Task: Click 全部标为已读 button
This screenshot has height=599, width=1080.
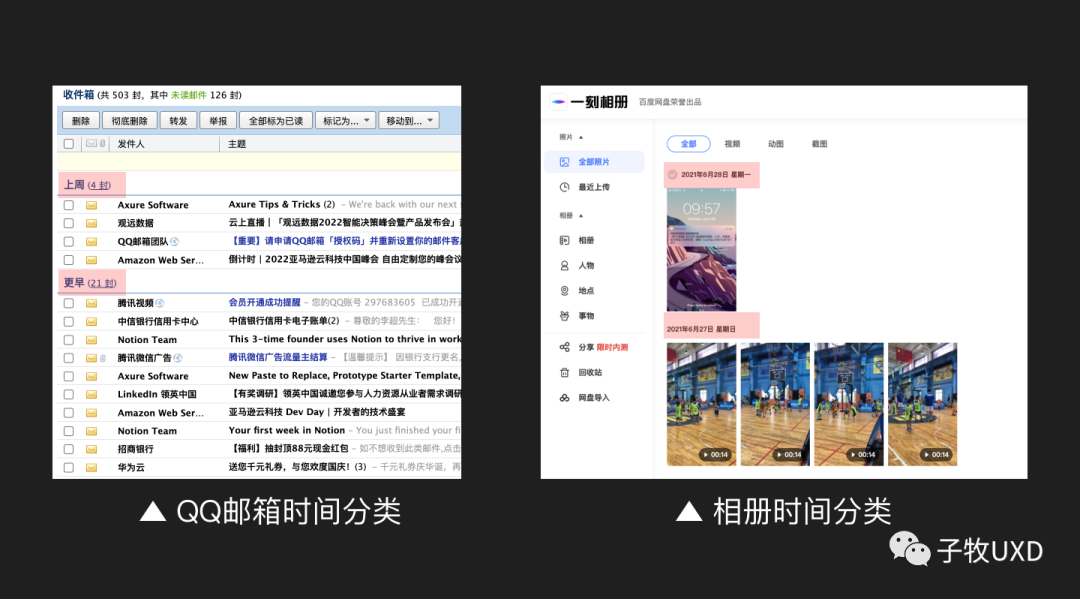Action: pos(276,120)
